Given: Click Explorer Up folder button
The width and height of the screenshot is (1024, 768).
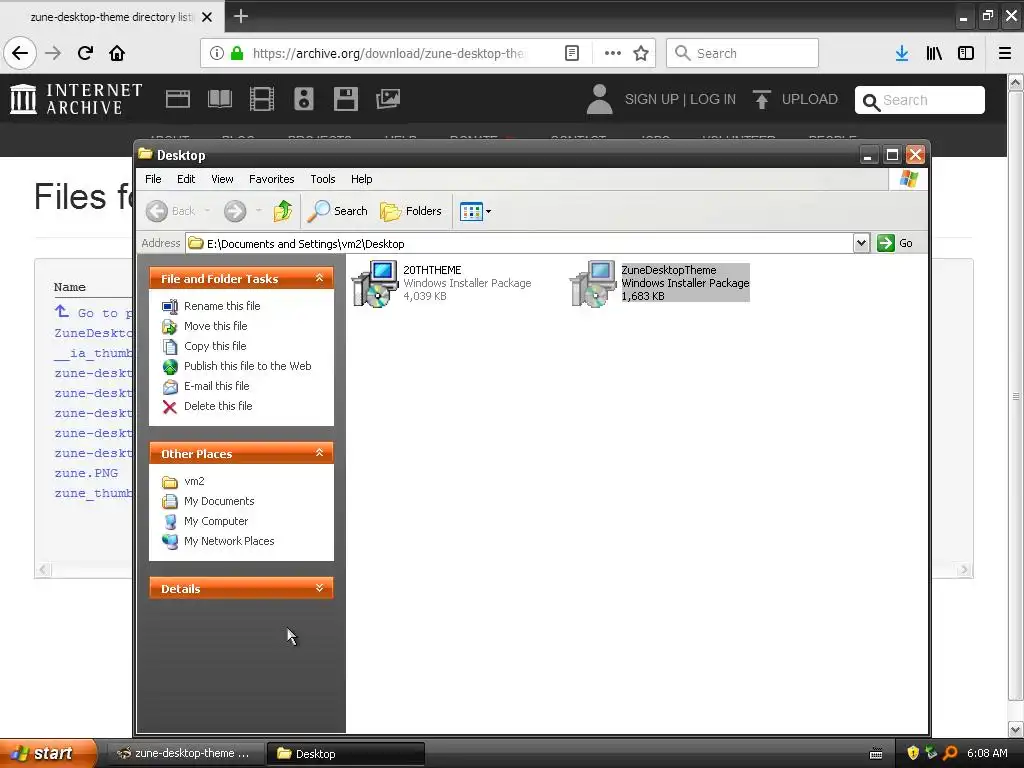Looking at the screenshot, I should point(283,211).
